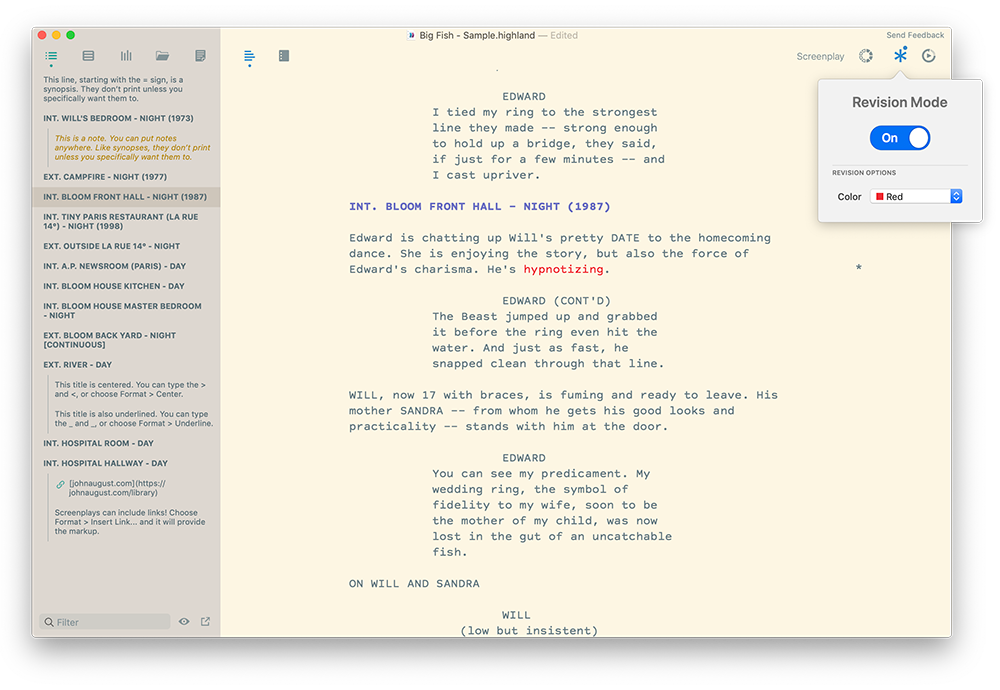Turn off the Revision Mode switch
Screen dimensions: 1000x690
click(899, 137)
